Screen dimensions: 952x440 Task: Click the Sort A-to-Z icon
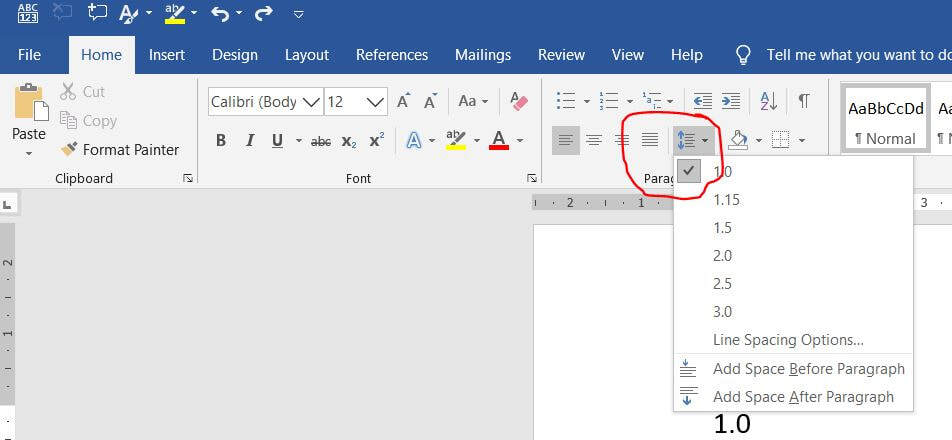(768, 101)
